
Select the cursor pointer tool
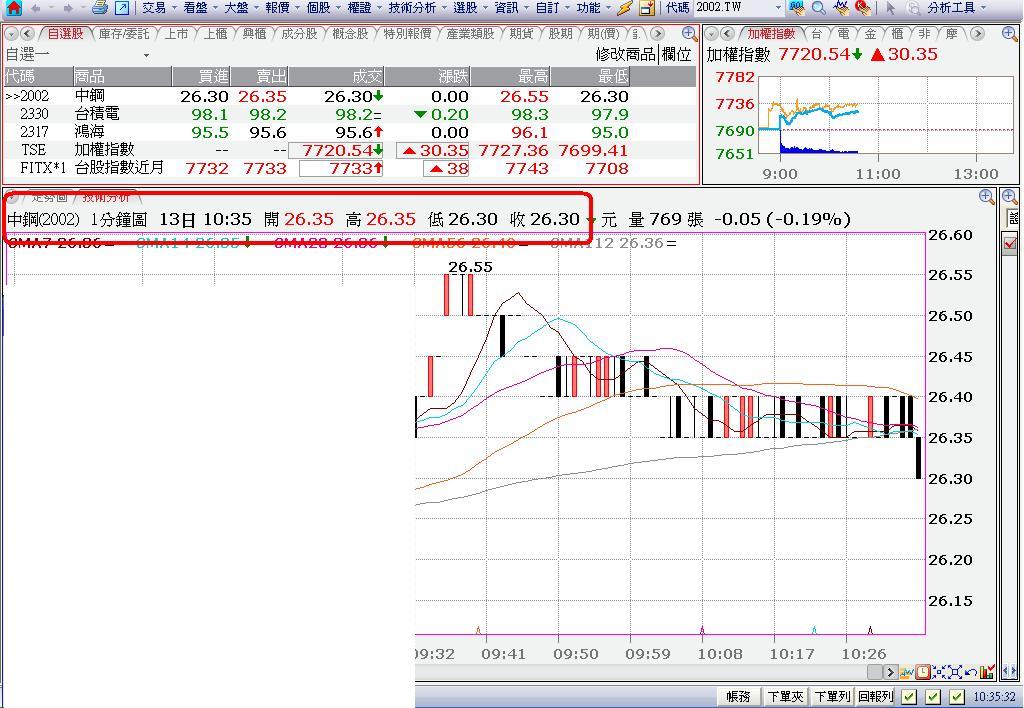[x=890, y=8]
